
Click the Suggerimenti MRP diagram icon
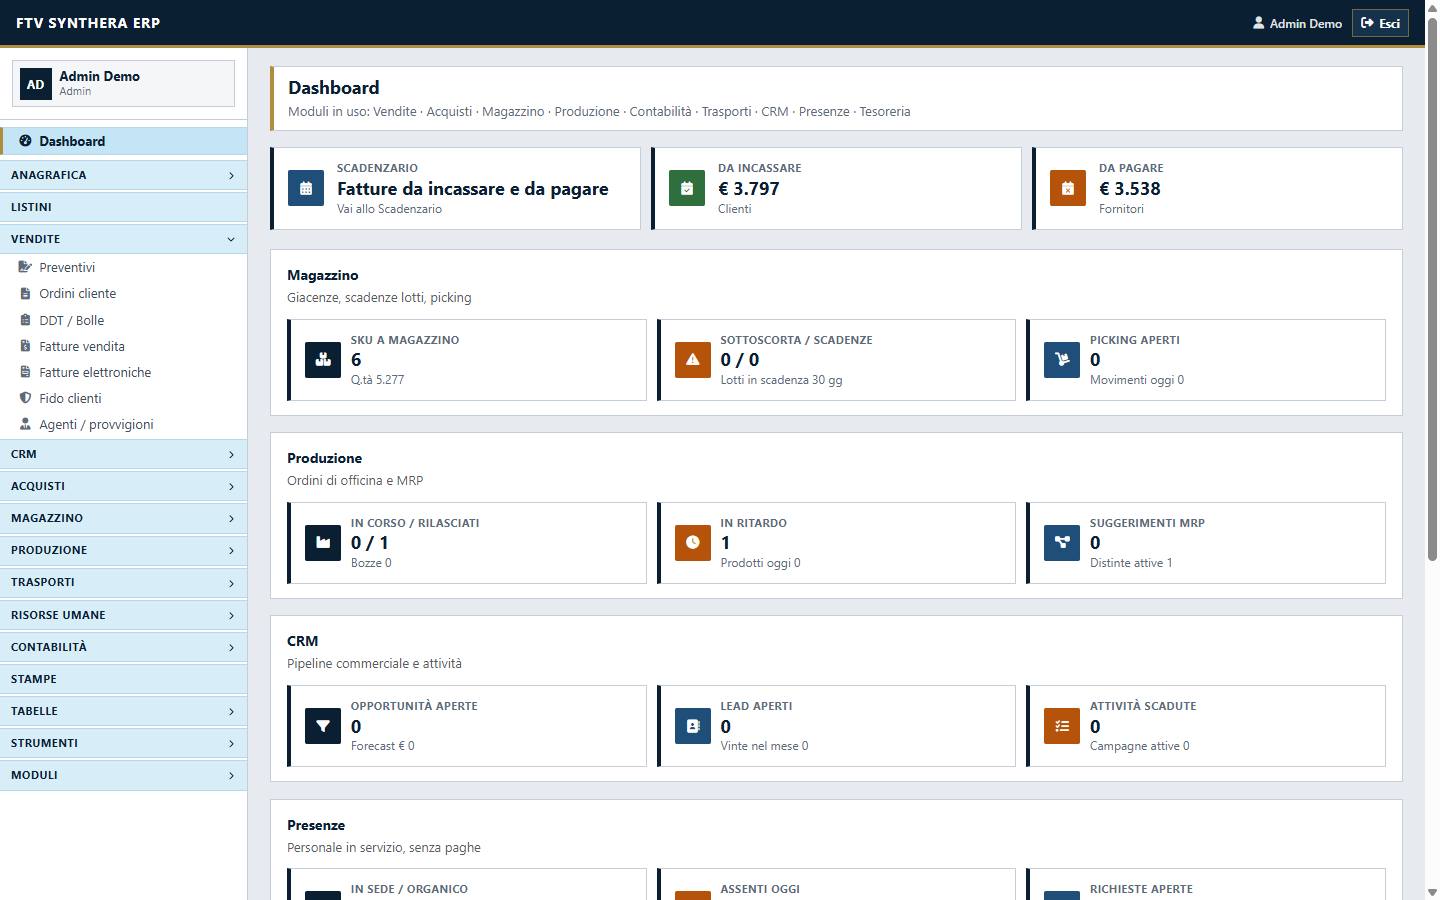pos(1062,543)
